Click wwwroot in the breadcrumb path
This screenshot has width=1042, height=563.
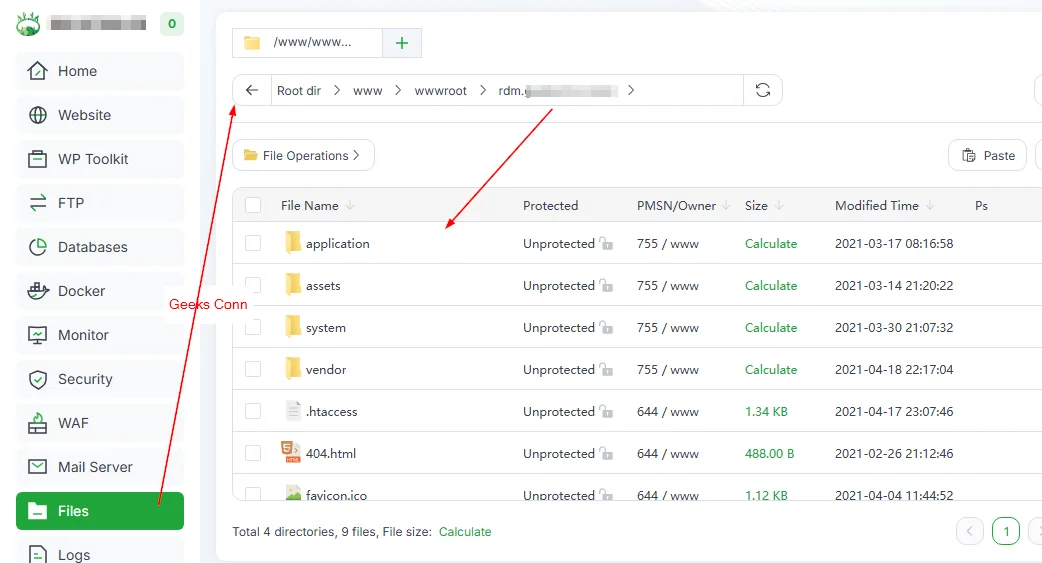441,90
